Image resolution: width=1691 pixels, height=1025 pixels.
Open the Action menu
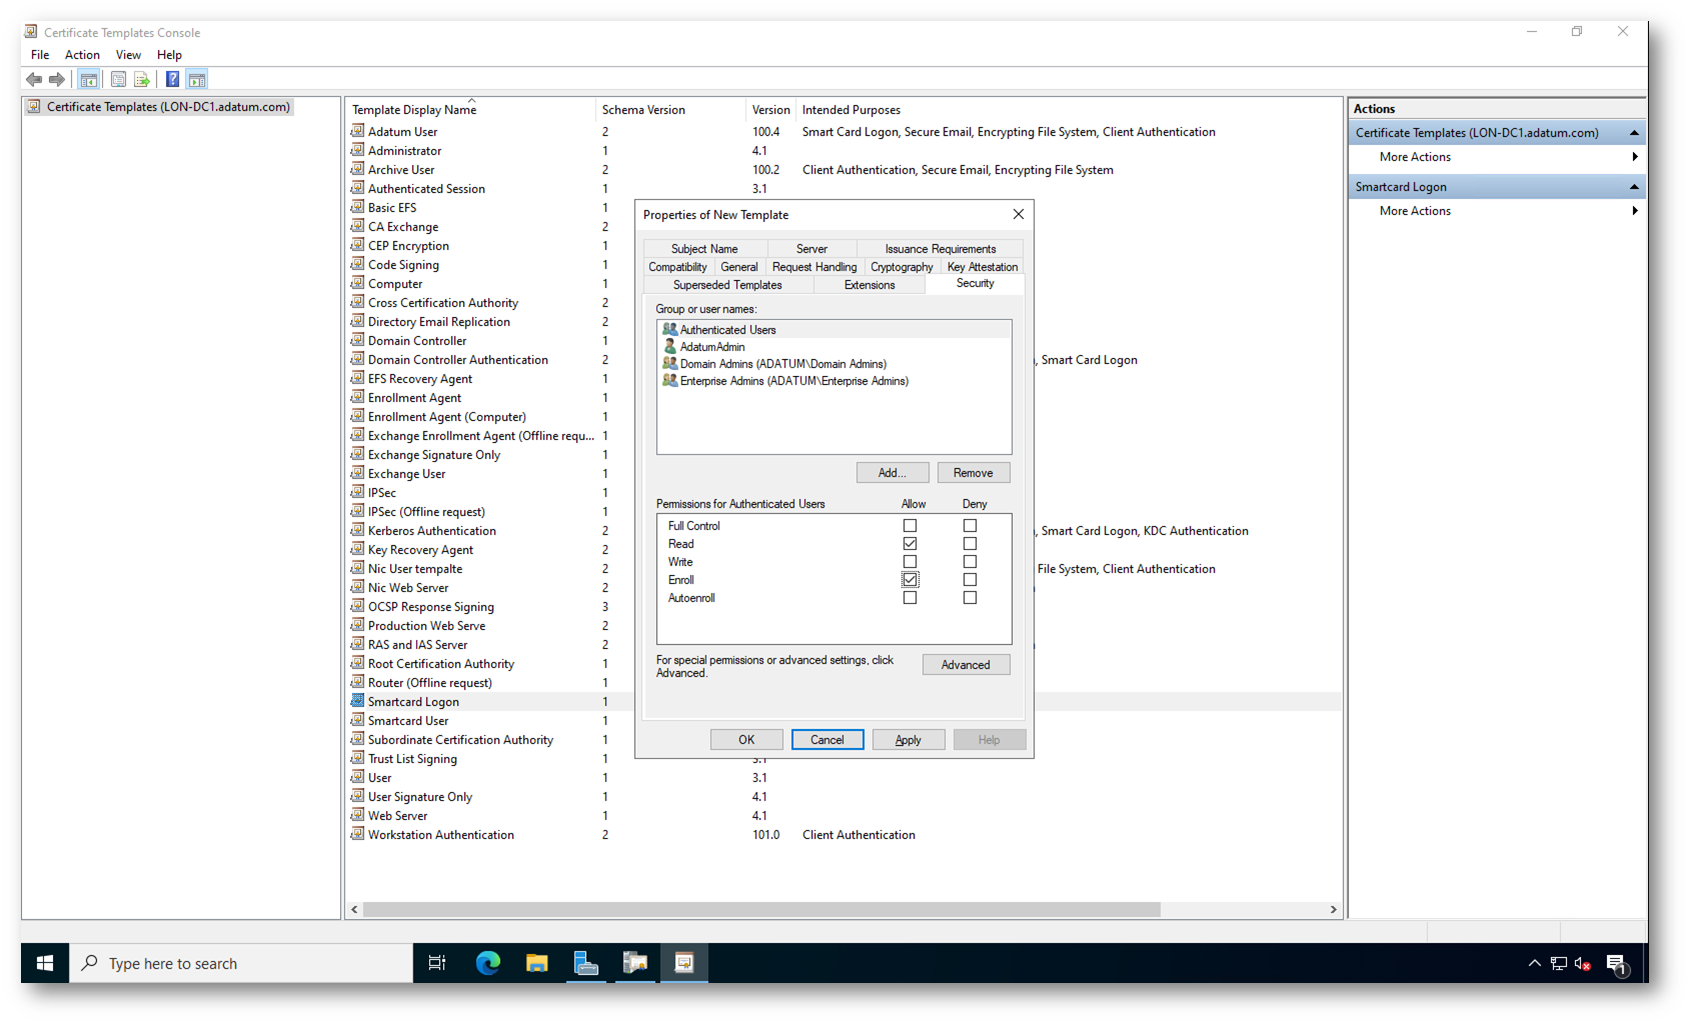click(82, 55)
